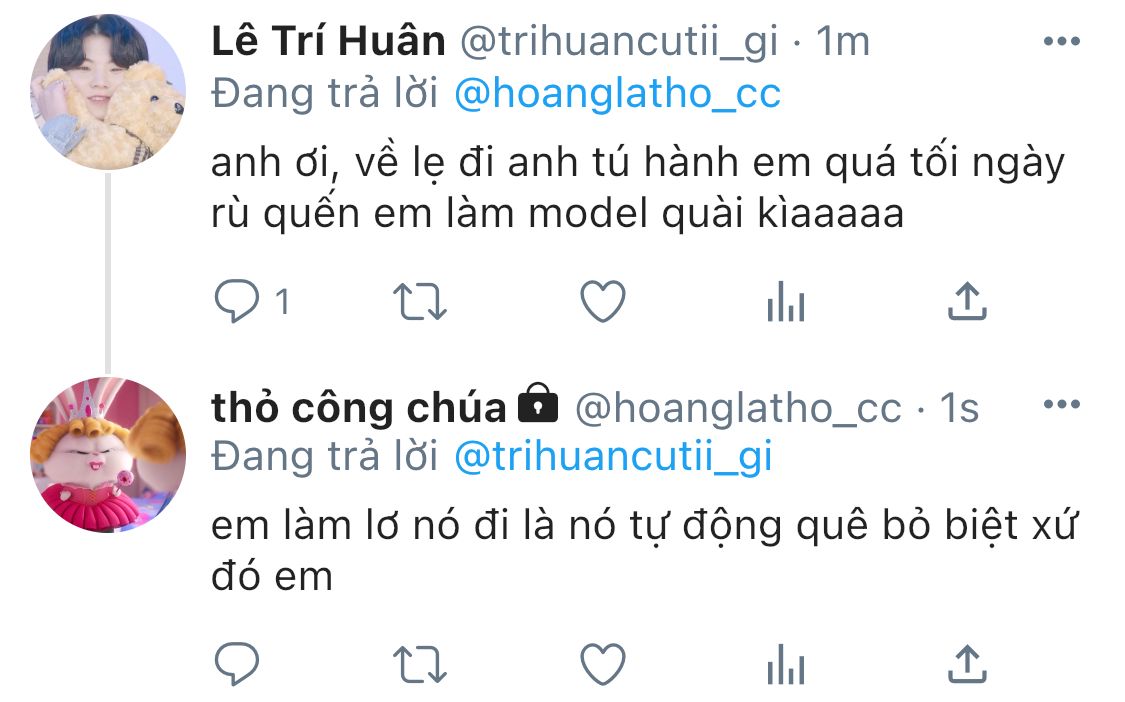Open the thỏ công chúa display name
The height and width of the screenshot is (702, 1125).
359,408
